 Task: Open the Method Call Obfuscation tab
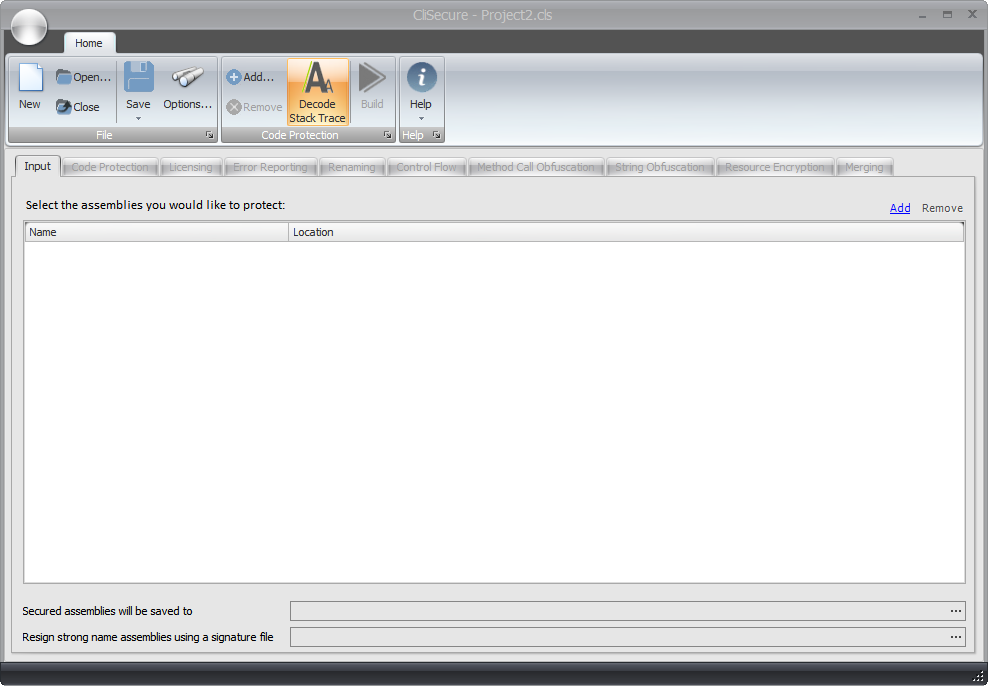point(536,167)
